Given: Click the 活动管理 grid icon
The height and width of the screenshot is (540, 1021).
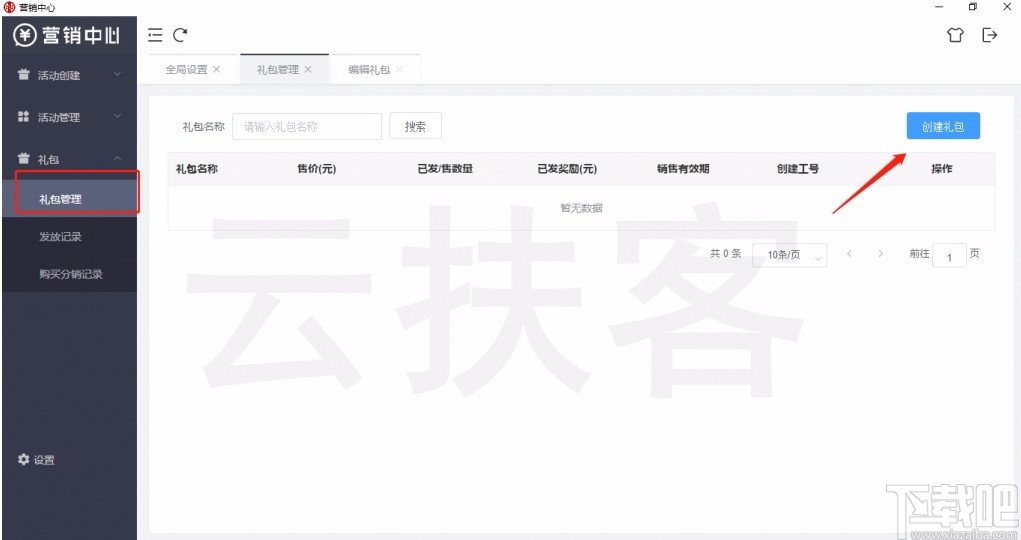Looking at the screenshot, I should tap(23, 117).
